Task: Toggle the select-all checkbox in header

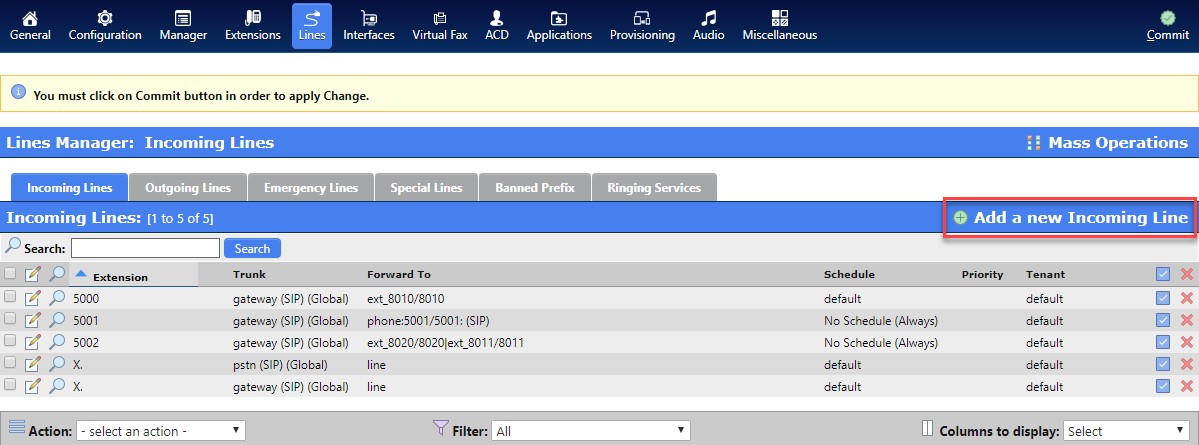Action: coord(10,274)
